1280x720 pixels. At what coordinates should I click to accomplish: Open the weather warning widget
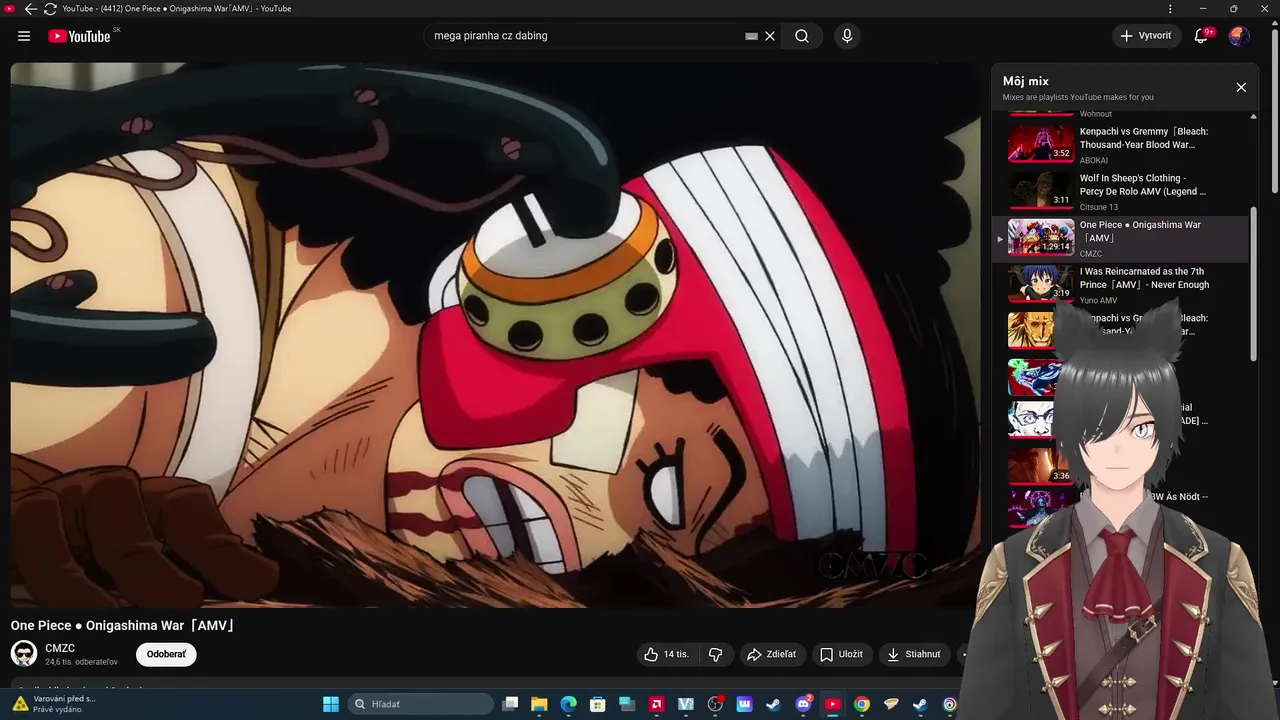tap(55, 704)
